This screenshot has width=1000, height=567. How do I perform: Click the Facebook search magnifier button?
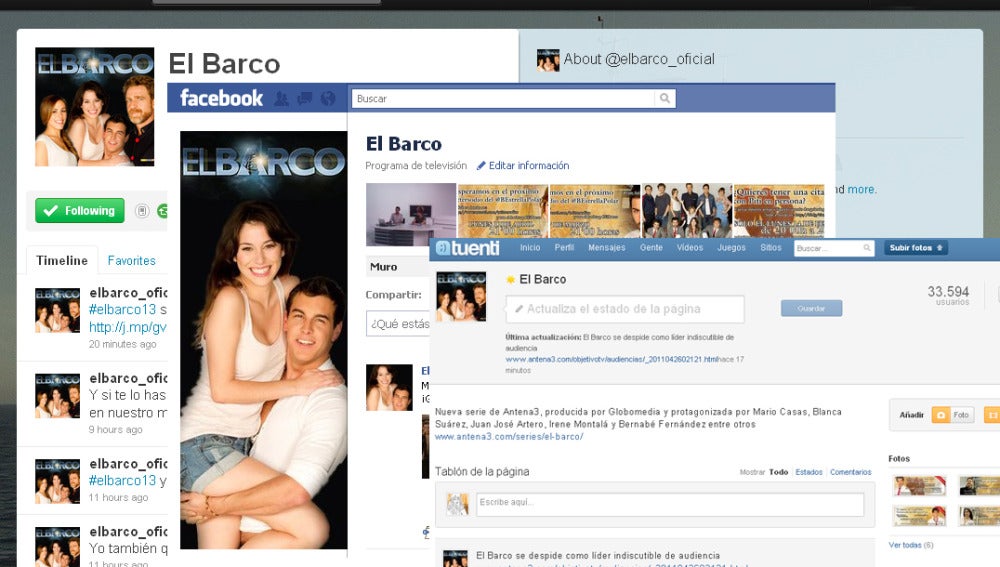click(x=665, y=98)
